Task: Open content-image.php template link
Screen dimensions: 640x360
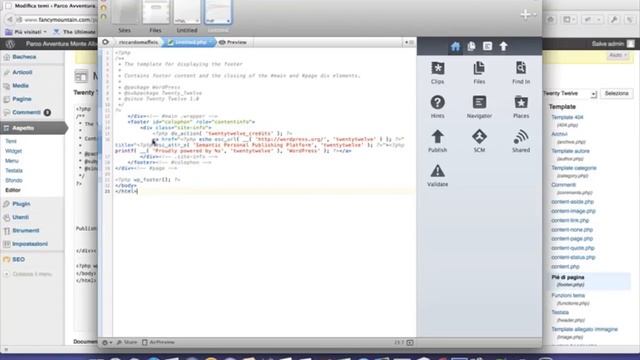Action: click(573, 211)
